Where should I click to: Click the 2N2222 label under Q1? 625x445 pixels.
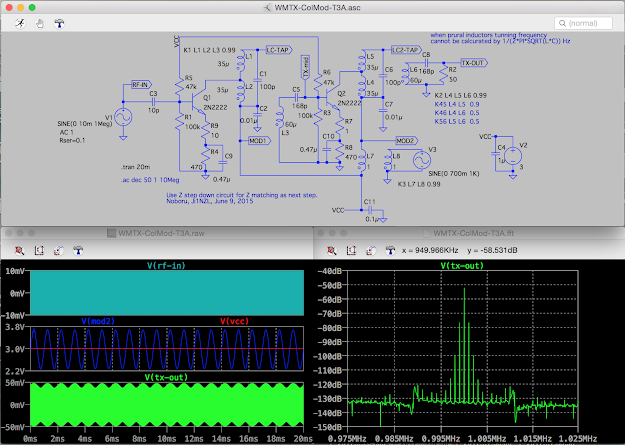(x=215, y=107)
